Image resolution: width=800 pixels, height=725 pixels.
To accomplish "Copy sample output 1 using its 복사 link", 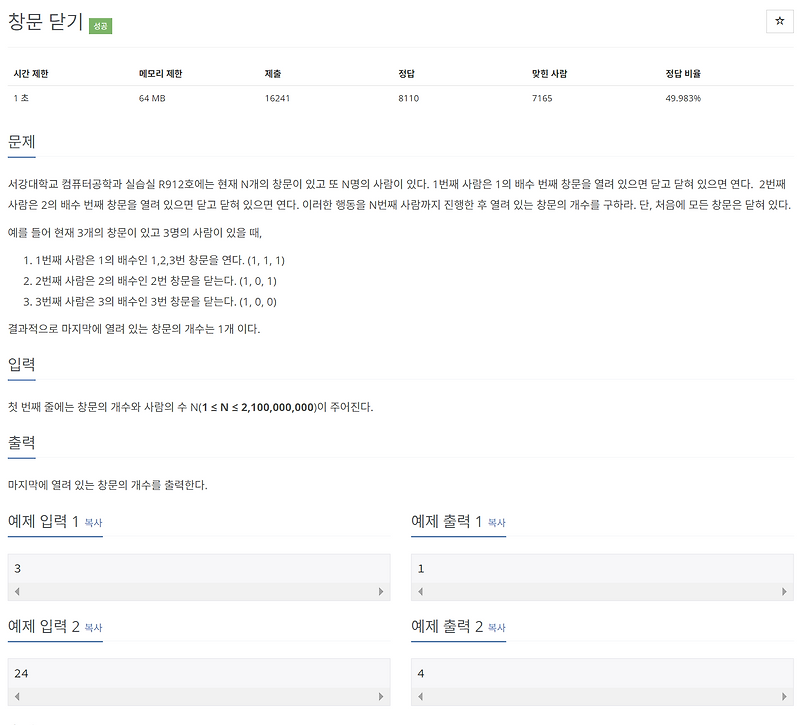I will point(497,522).
